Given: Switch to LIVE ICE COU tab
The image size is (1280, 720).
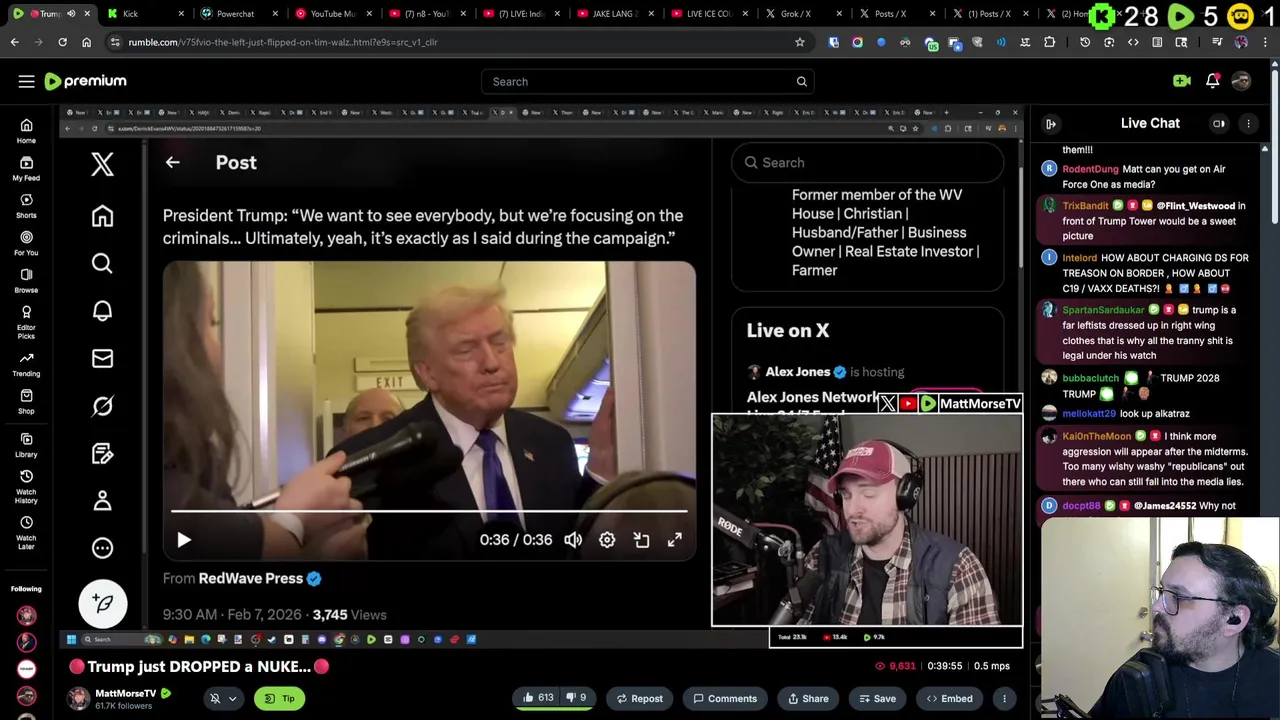Looking at the screenshot, I should click(707, 14).
